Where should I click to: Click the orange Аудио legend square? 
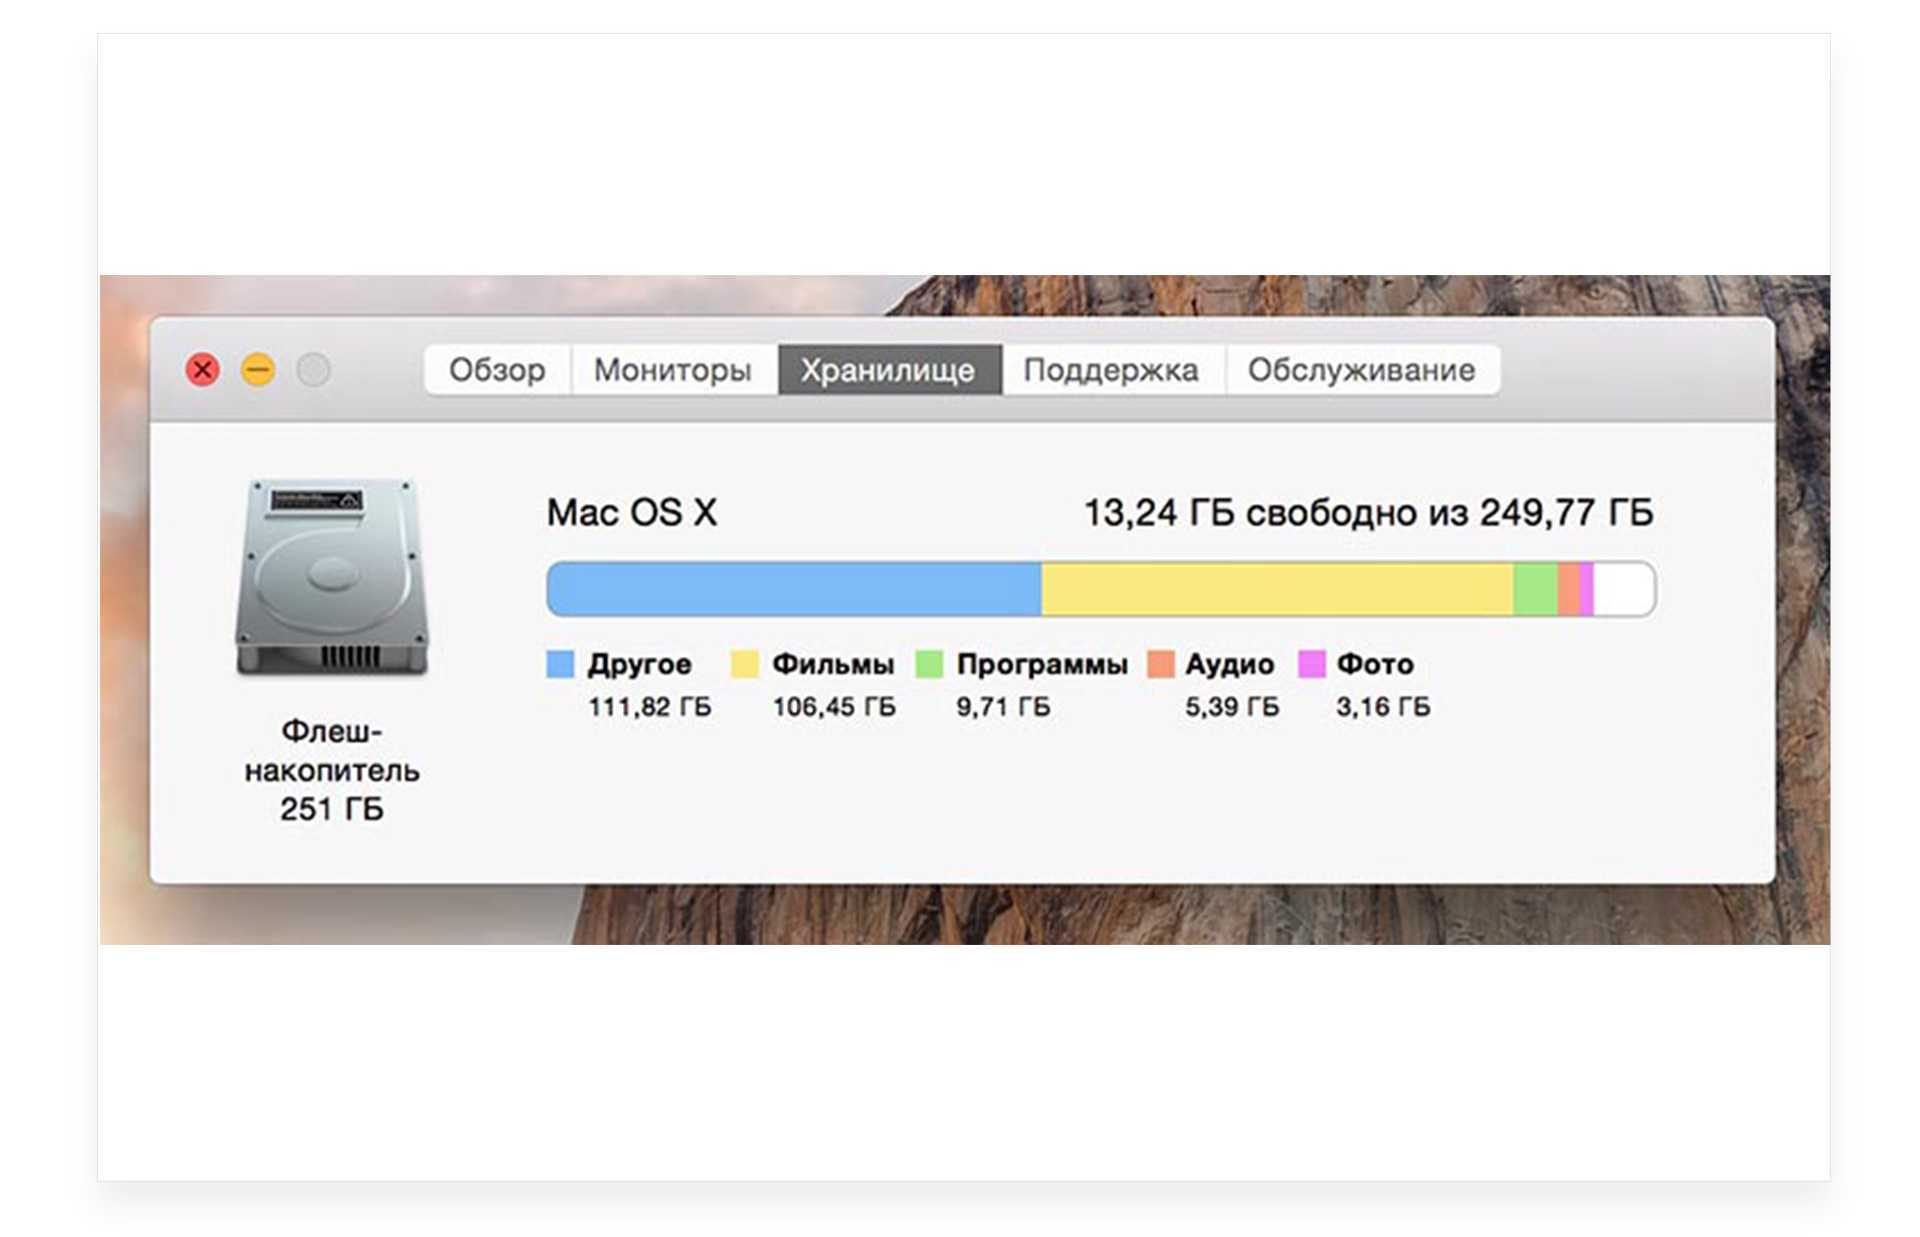[x=1160, y=664]
